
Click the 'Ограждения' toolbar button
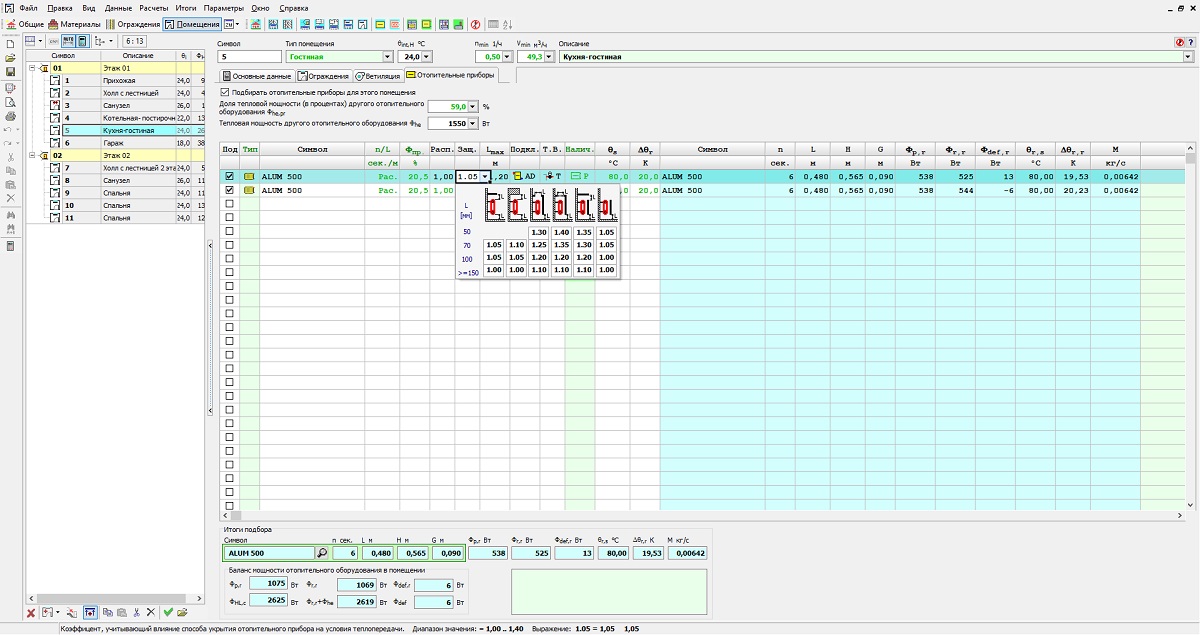pyautogui.click(x=134, y=24)
